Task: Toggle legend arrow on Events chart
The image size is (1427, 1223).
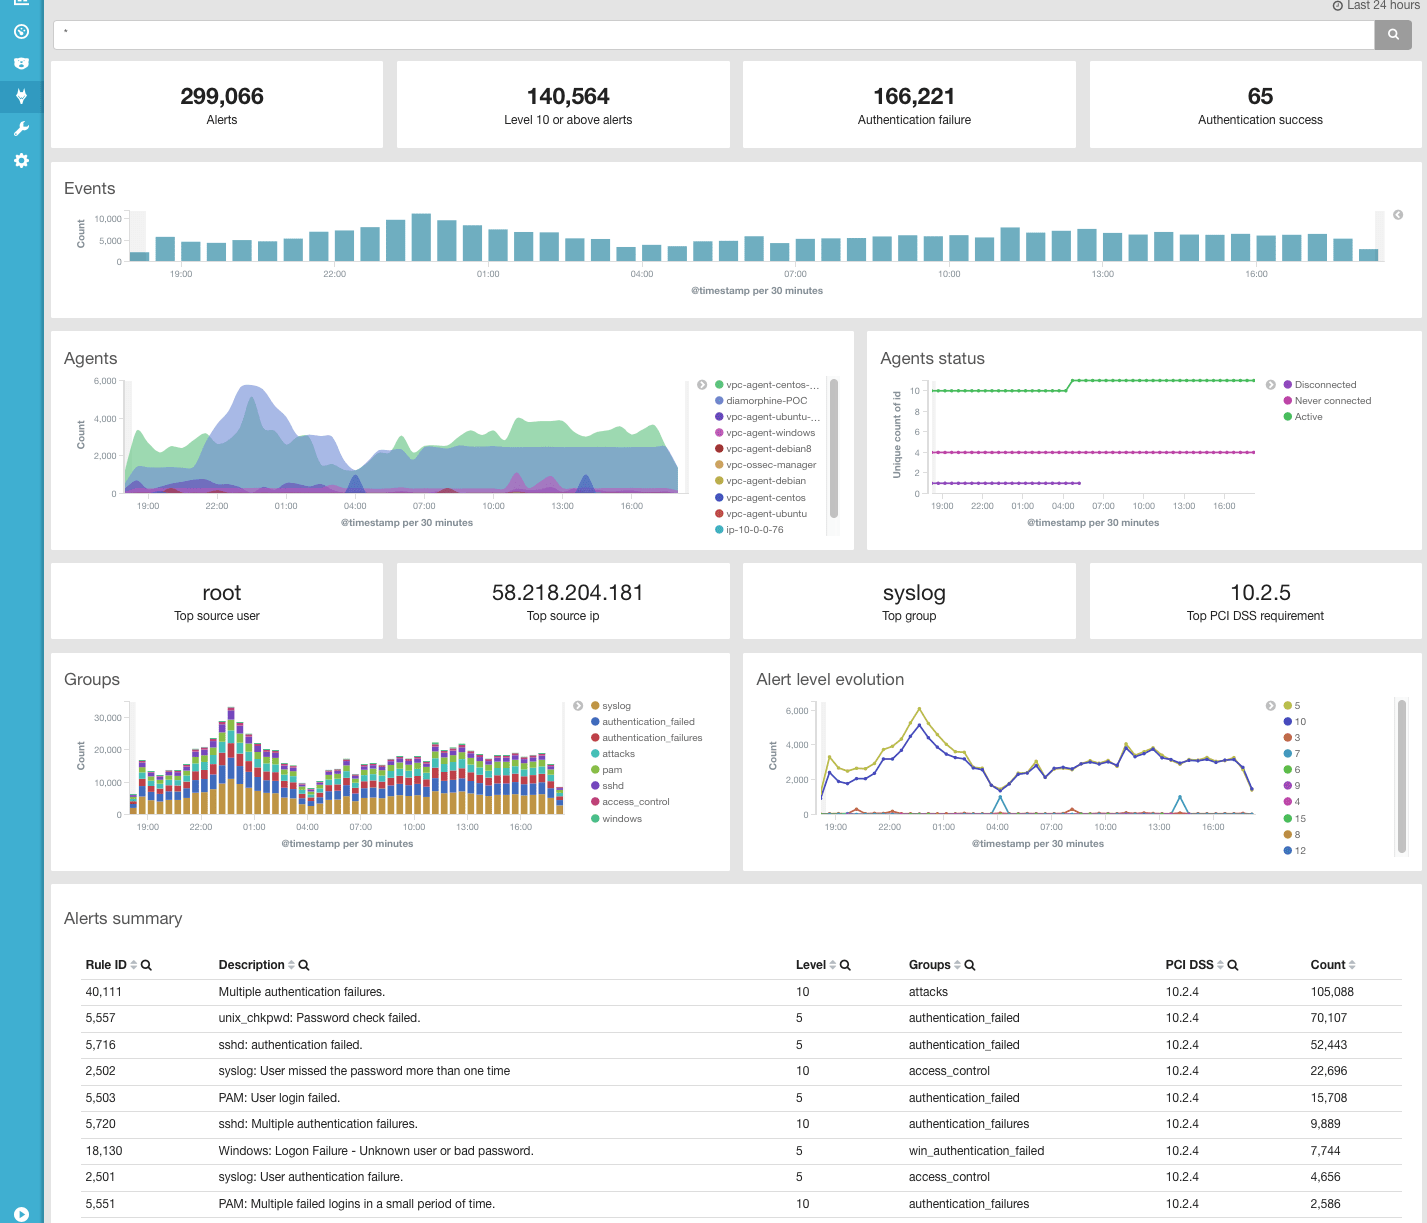Action: point(1398,215)
